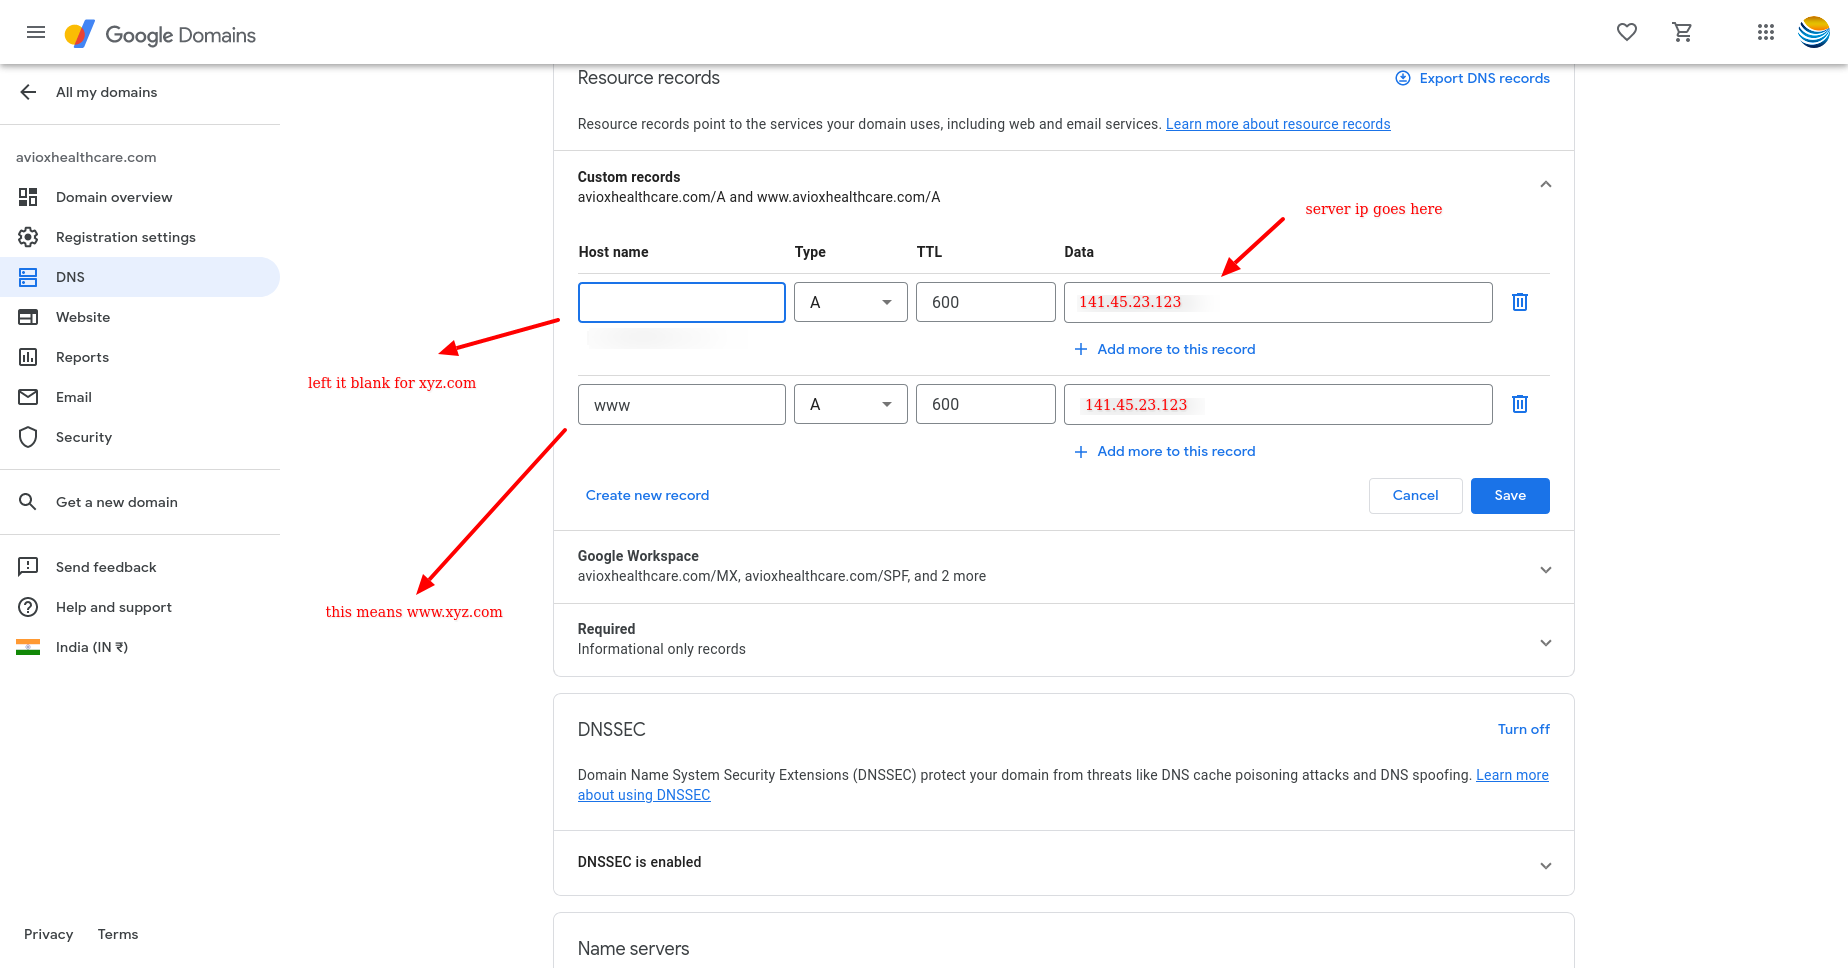
Task: Open Learn more about resource records
Action: tap(1278, 124)
